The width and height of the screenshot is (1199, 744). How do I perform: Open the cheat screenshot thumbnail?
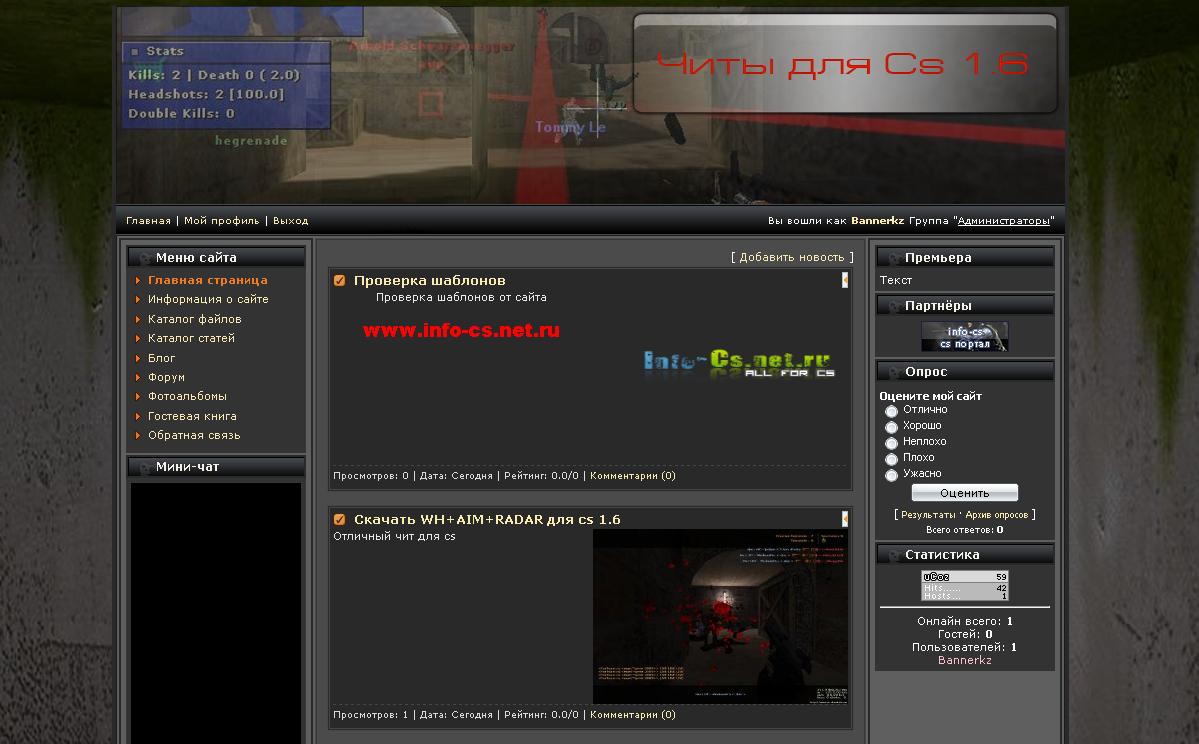click(720, 616)
